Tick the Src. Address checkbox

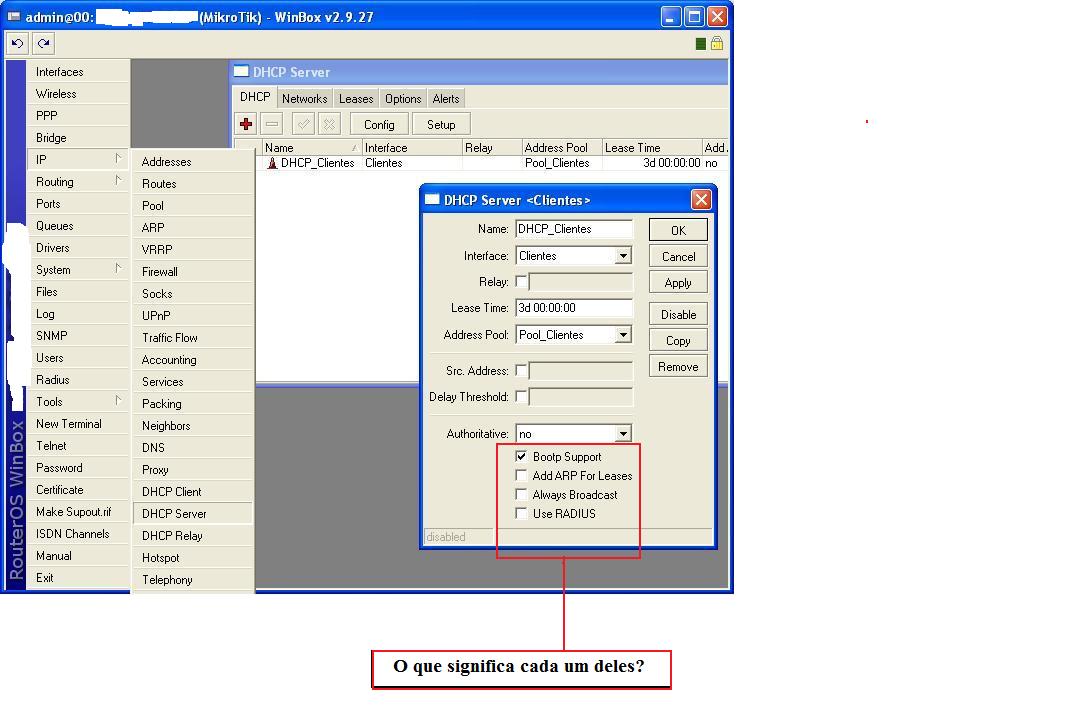[x=521, y=371]
